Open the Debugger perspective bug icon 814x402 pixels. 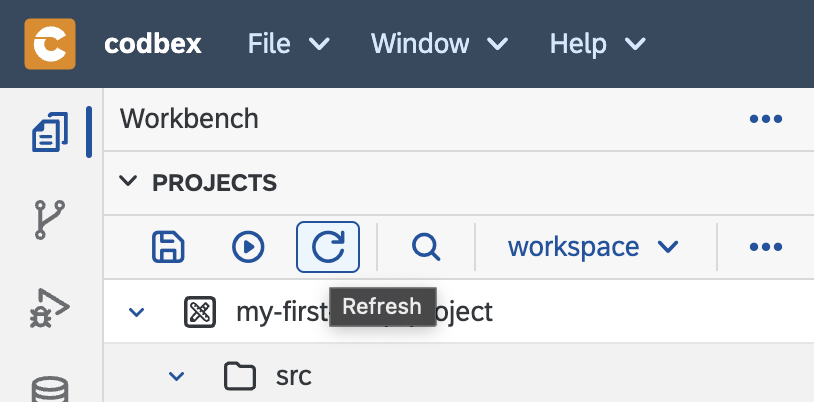point(50,308)
